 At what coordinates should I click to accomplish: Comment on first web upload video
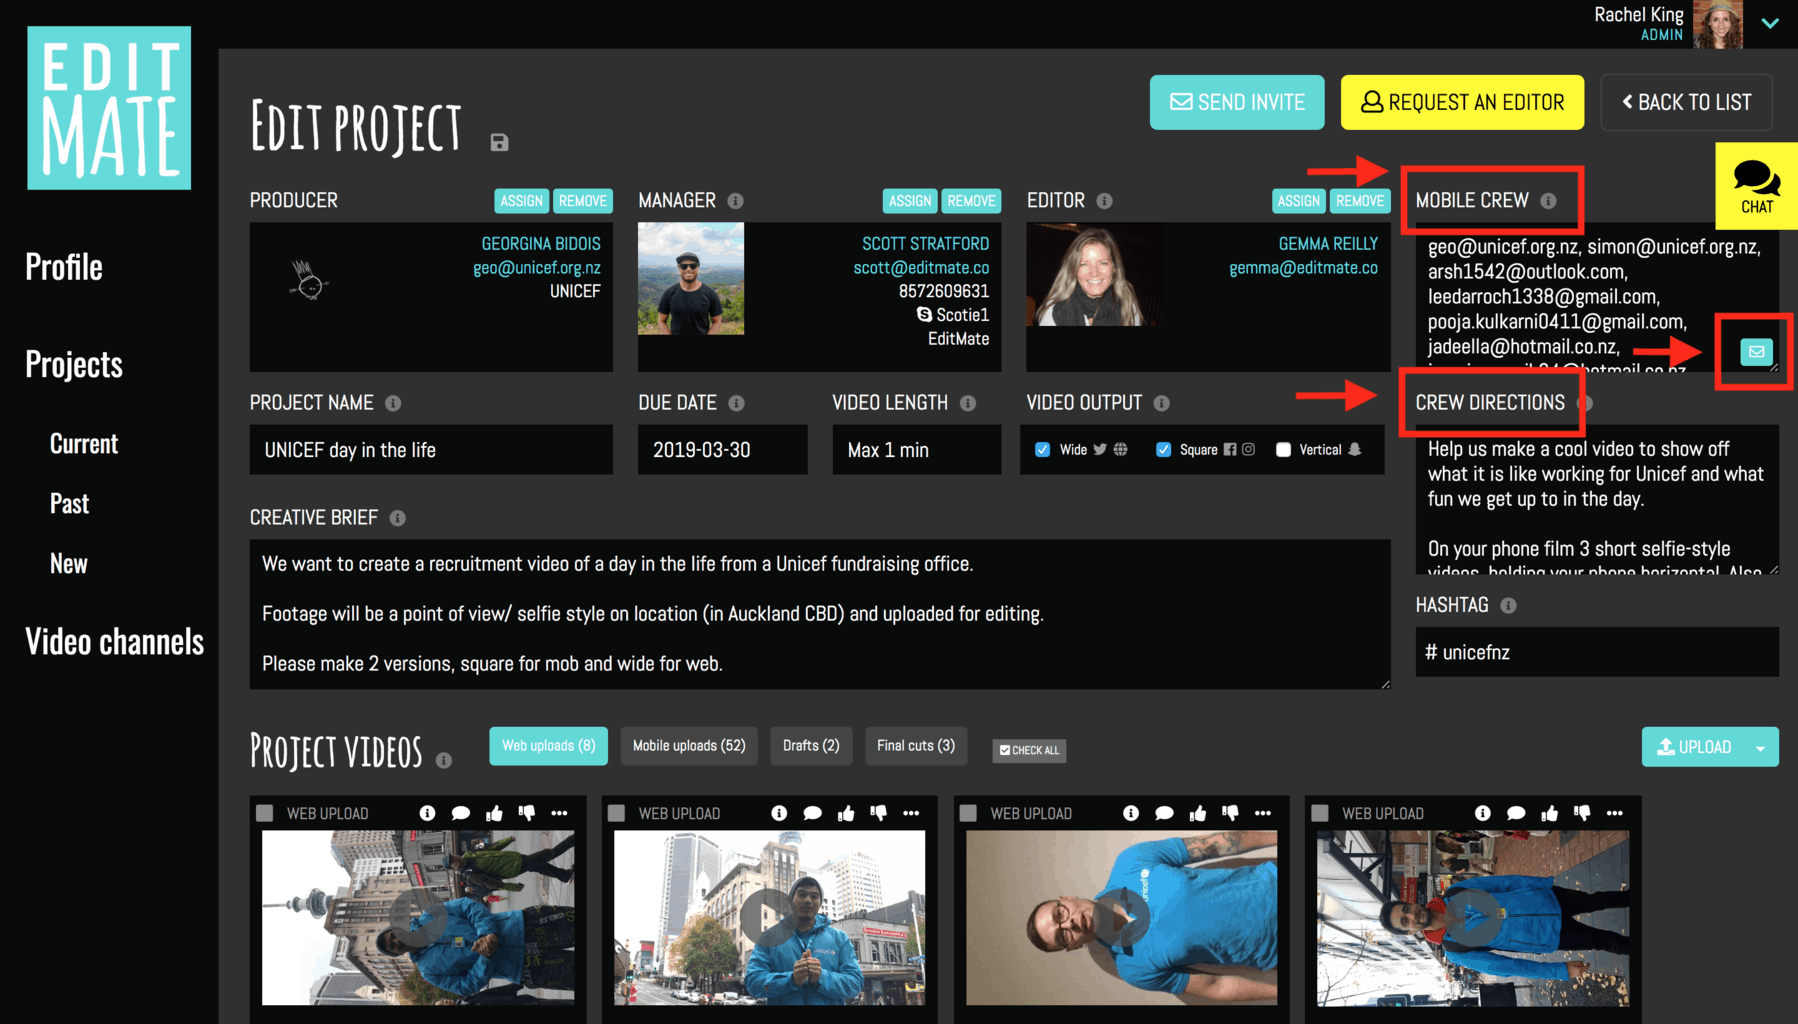460,813
